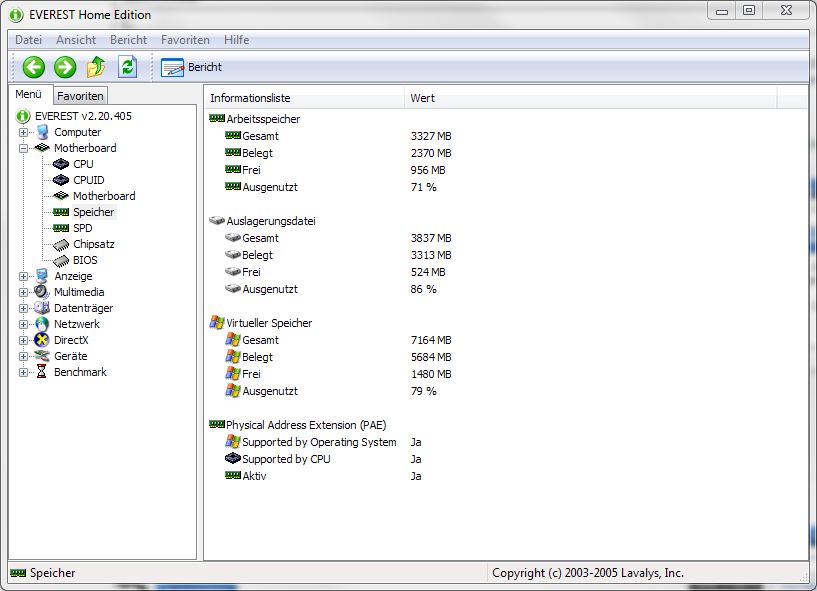Click the Geräte devices icon in tree

point(42,356)
